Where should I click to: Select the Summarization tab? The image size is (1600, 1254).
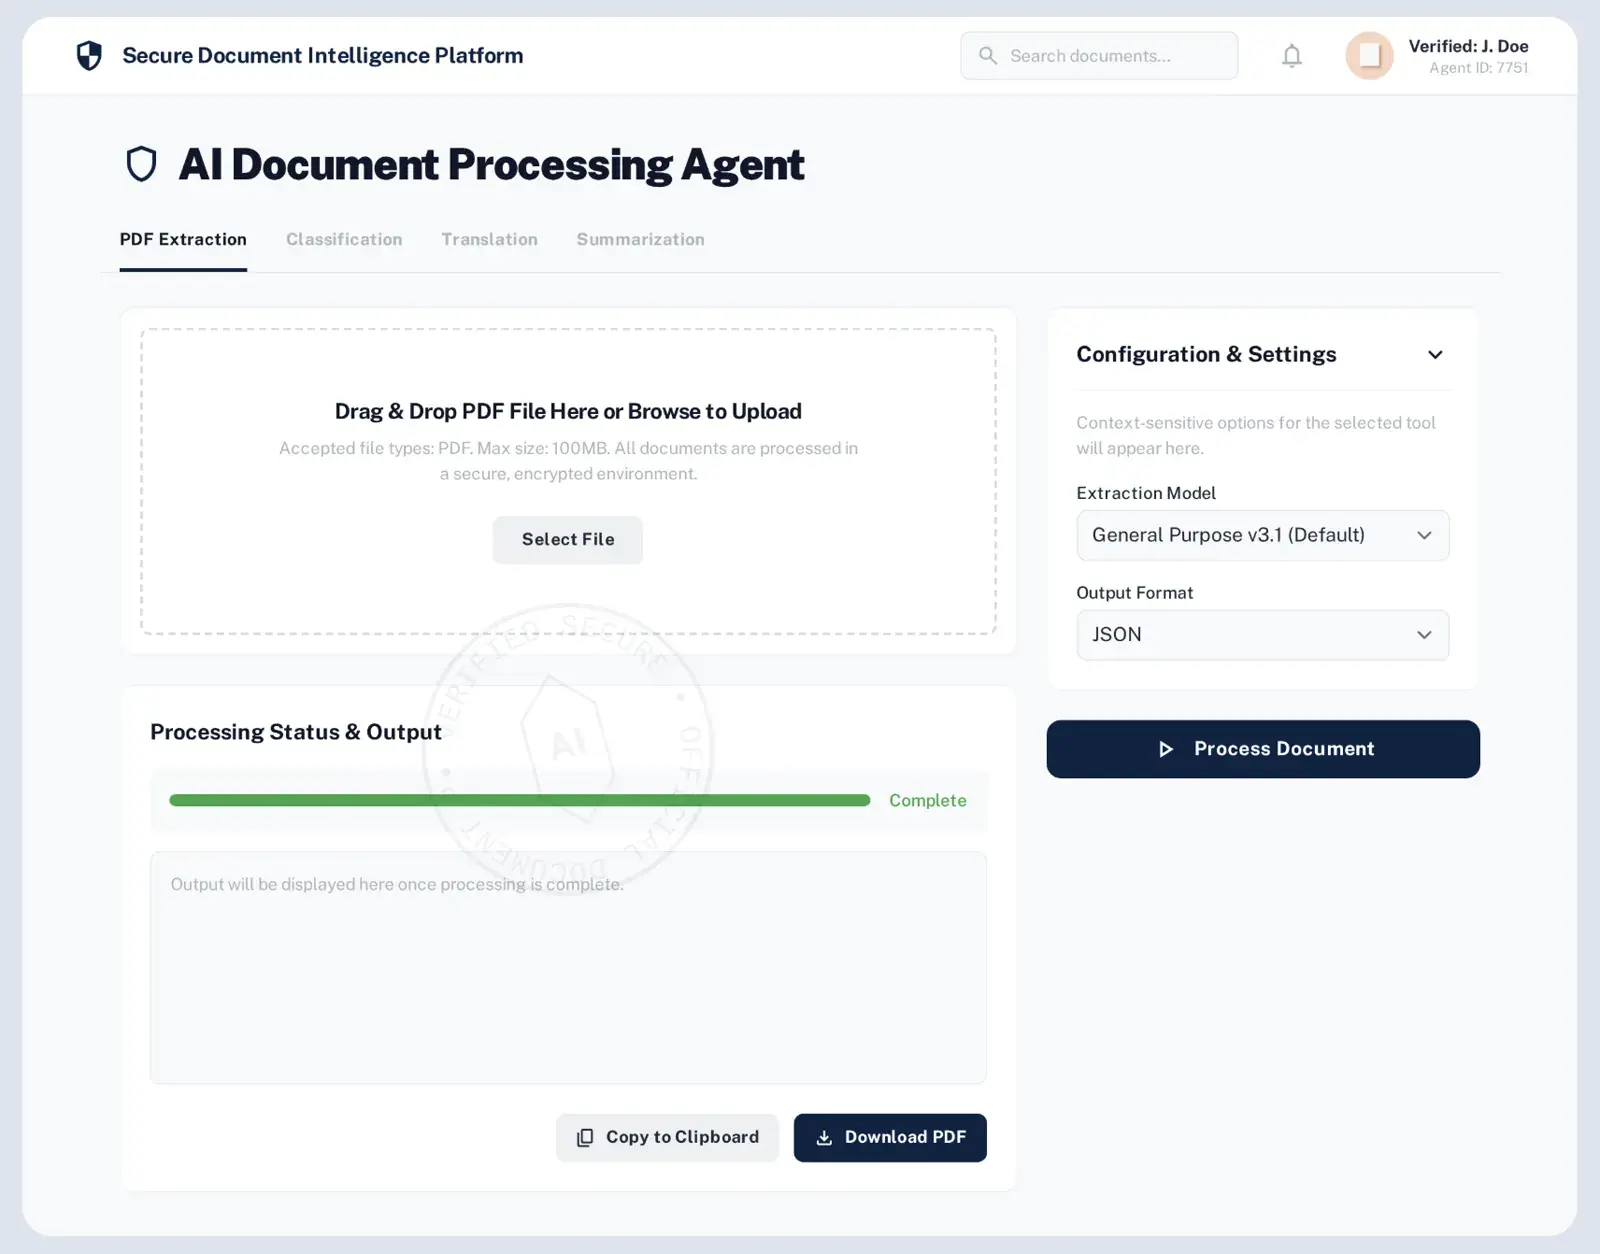pos(640,239)
